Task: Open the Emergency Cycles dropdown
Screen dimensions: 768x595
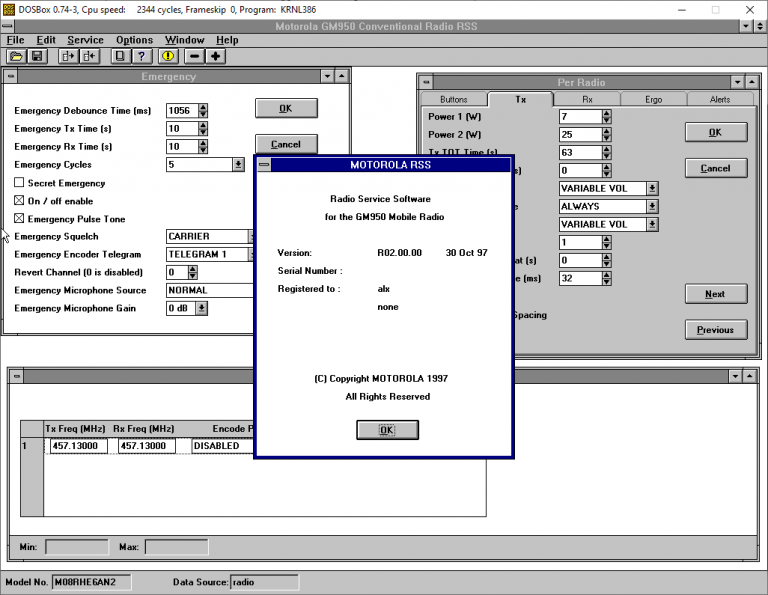Action: coord(238,165)
